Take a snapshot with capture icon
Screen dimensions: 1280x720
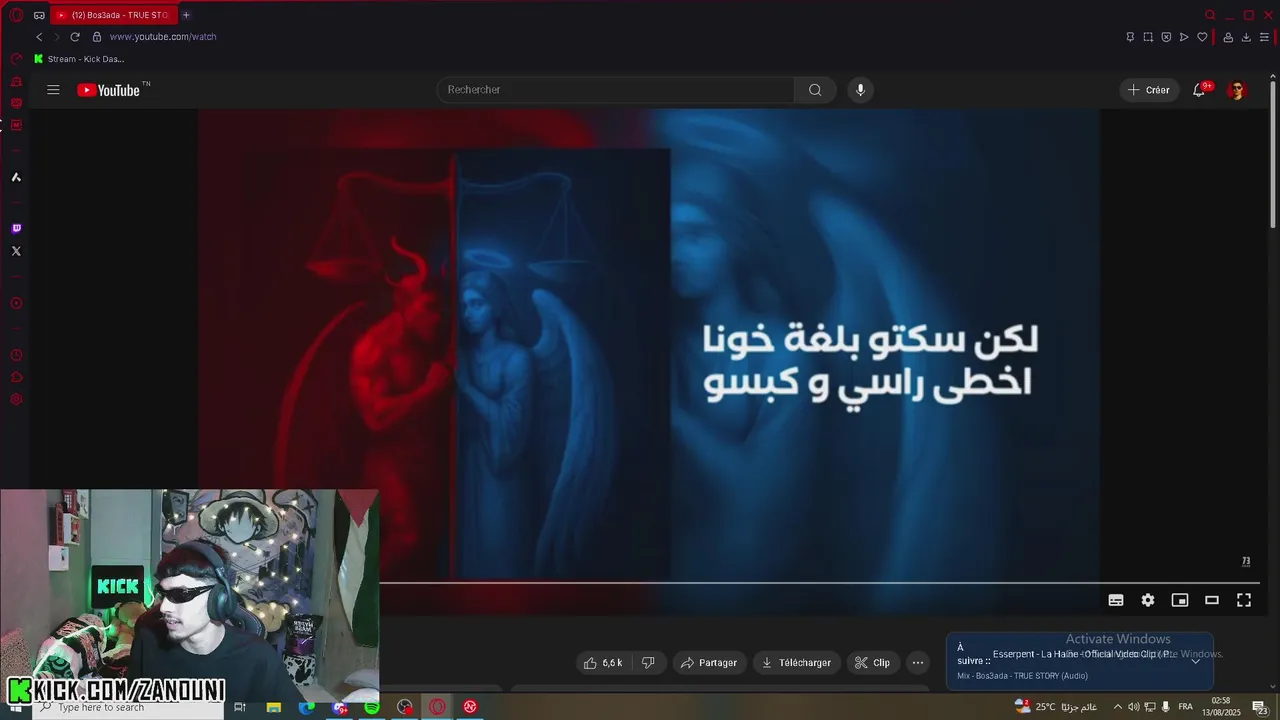coord(1148,37)
